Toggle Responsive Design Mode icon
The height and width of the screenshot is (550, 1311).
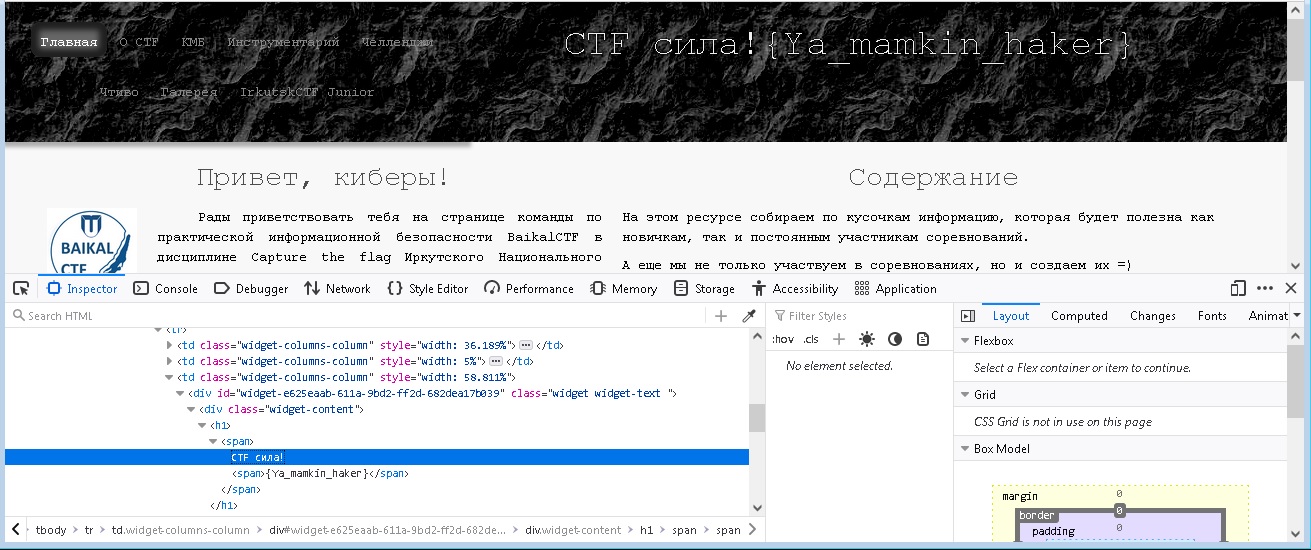click(x=1239, y=288)
